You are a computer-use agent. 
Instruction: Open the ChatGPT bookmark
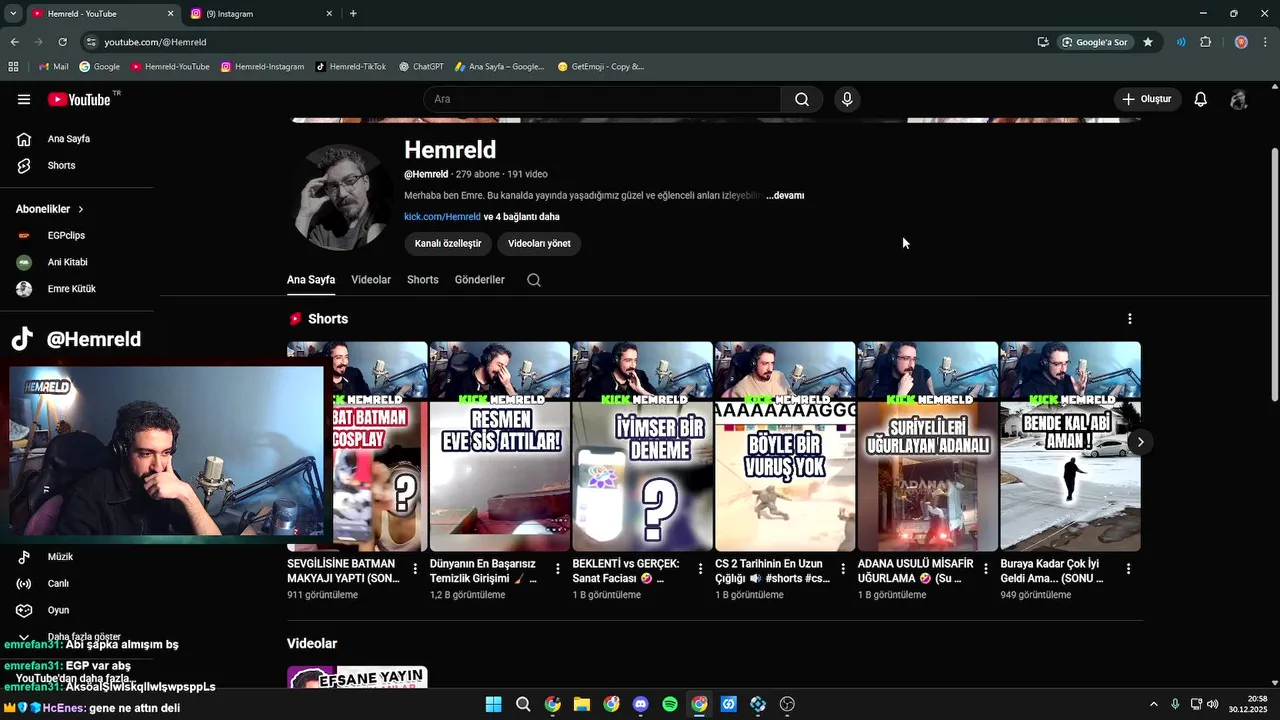click(x=421, y=67)
